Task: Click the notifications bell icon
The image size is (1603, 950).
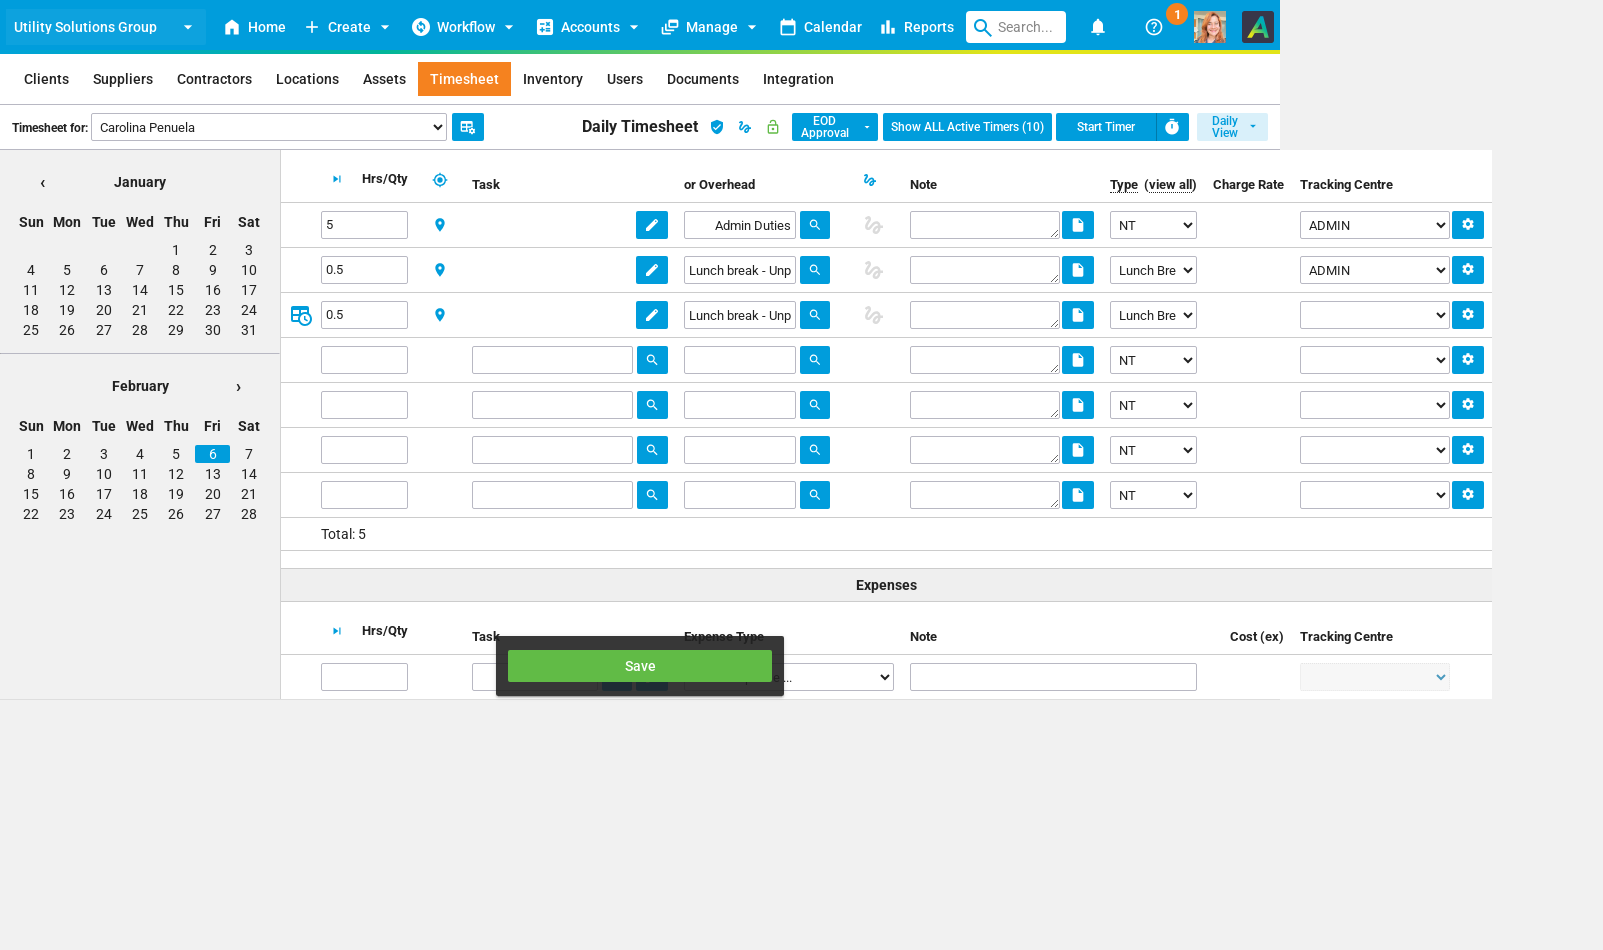Action: (1097, 27)
